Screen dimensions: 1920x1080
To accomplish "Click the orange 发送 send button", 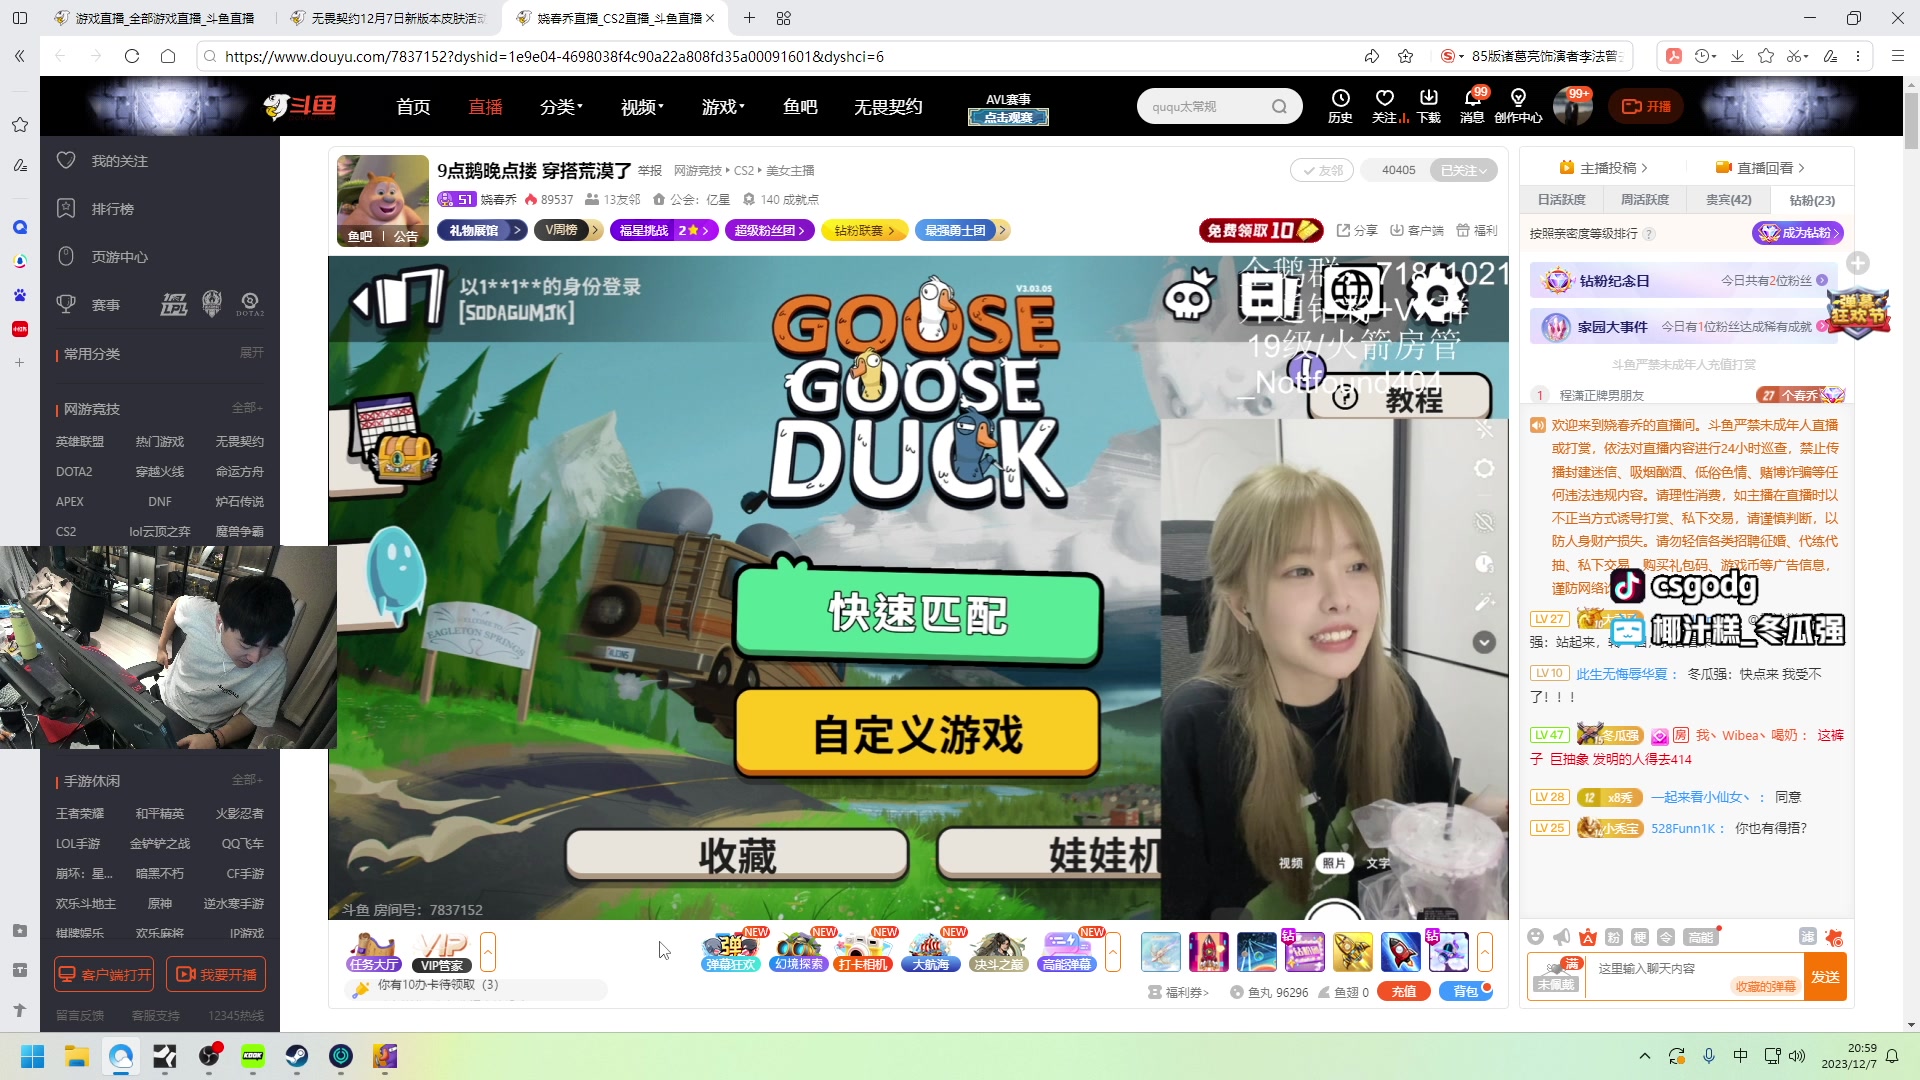I will click(1825, 977).
